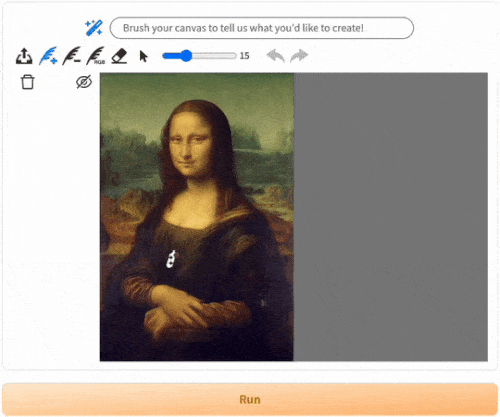Select the RGB color brush tool

click(96, 56)
